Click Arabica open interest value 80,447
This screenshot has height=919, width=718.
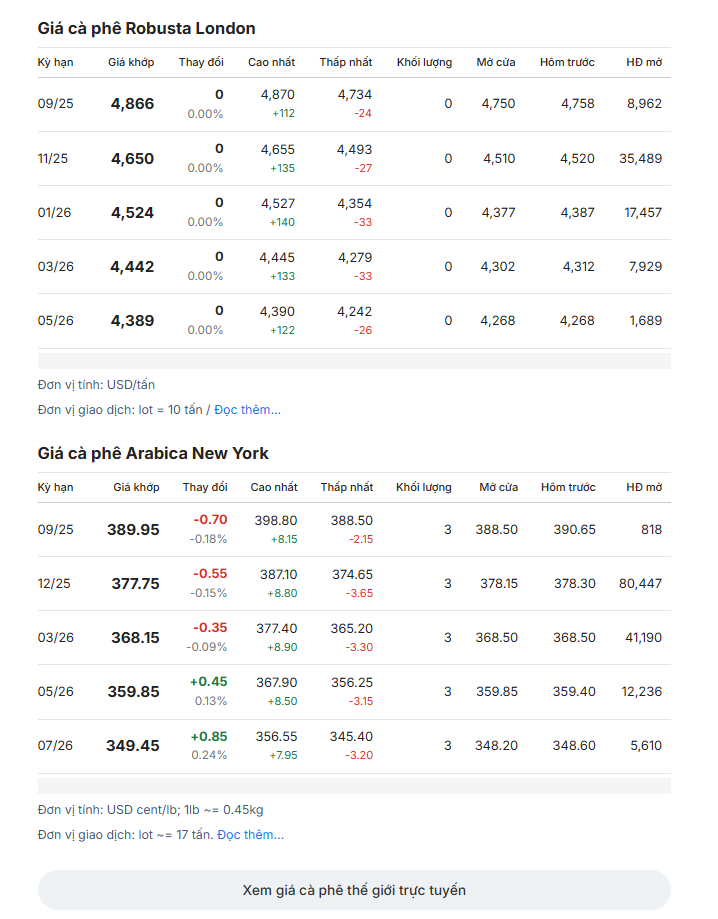click(641, 583)
